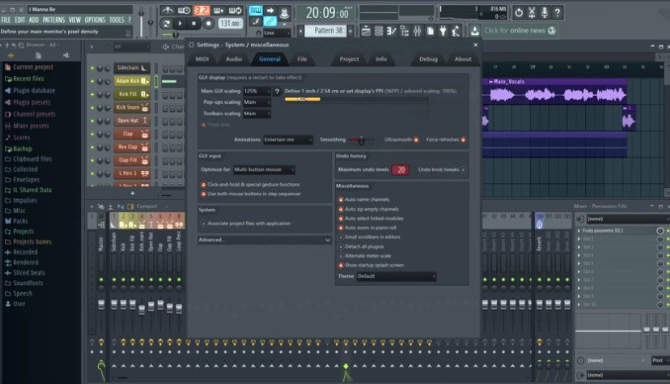This screenshot has width=670, height=384.
Task: Click the online news link
Action: point(514,30)
